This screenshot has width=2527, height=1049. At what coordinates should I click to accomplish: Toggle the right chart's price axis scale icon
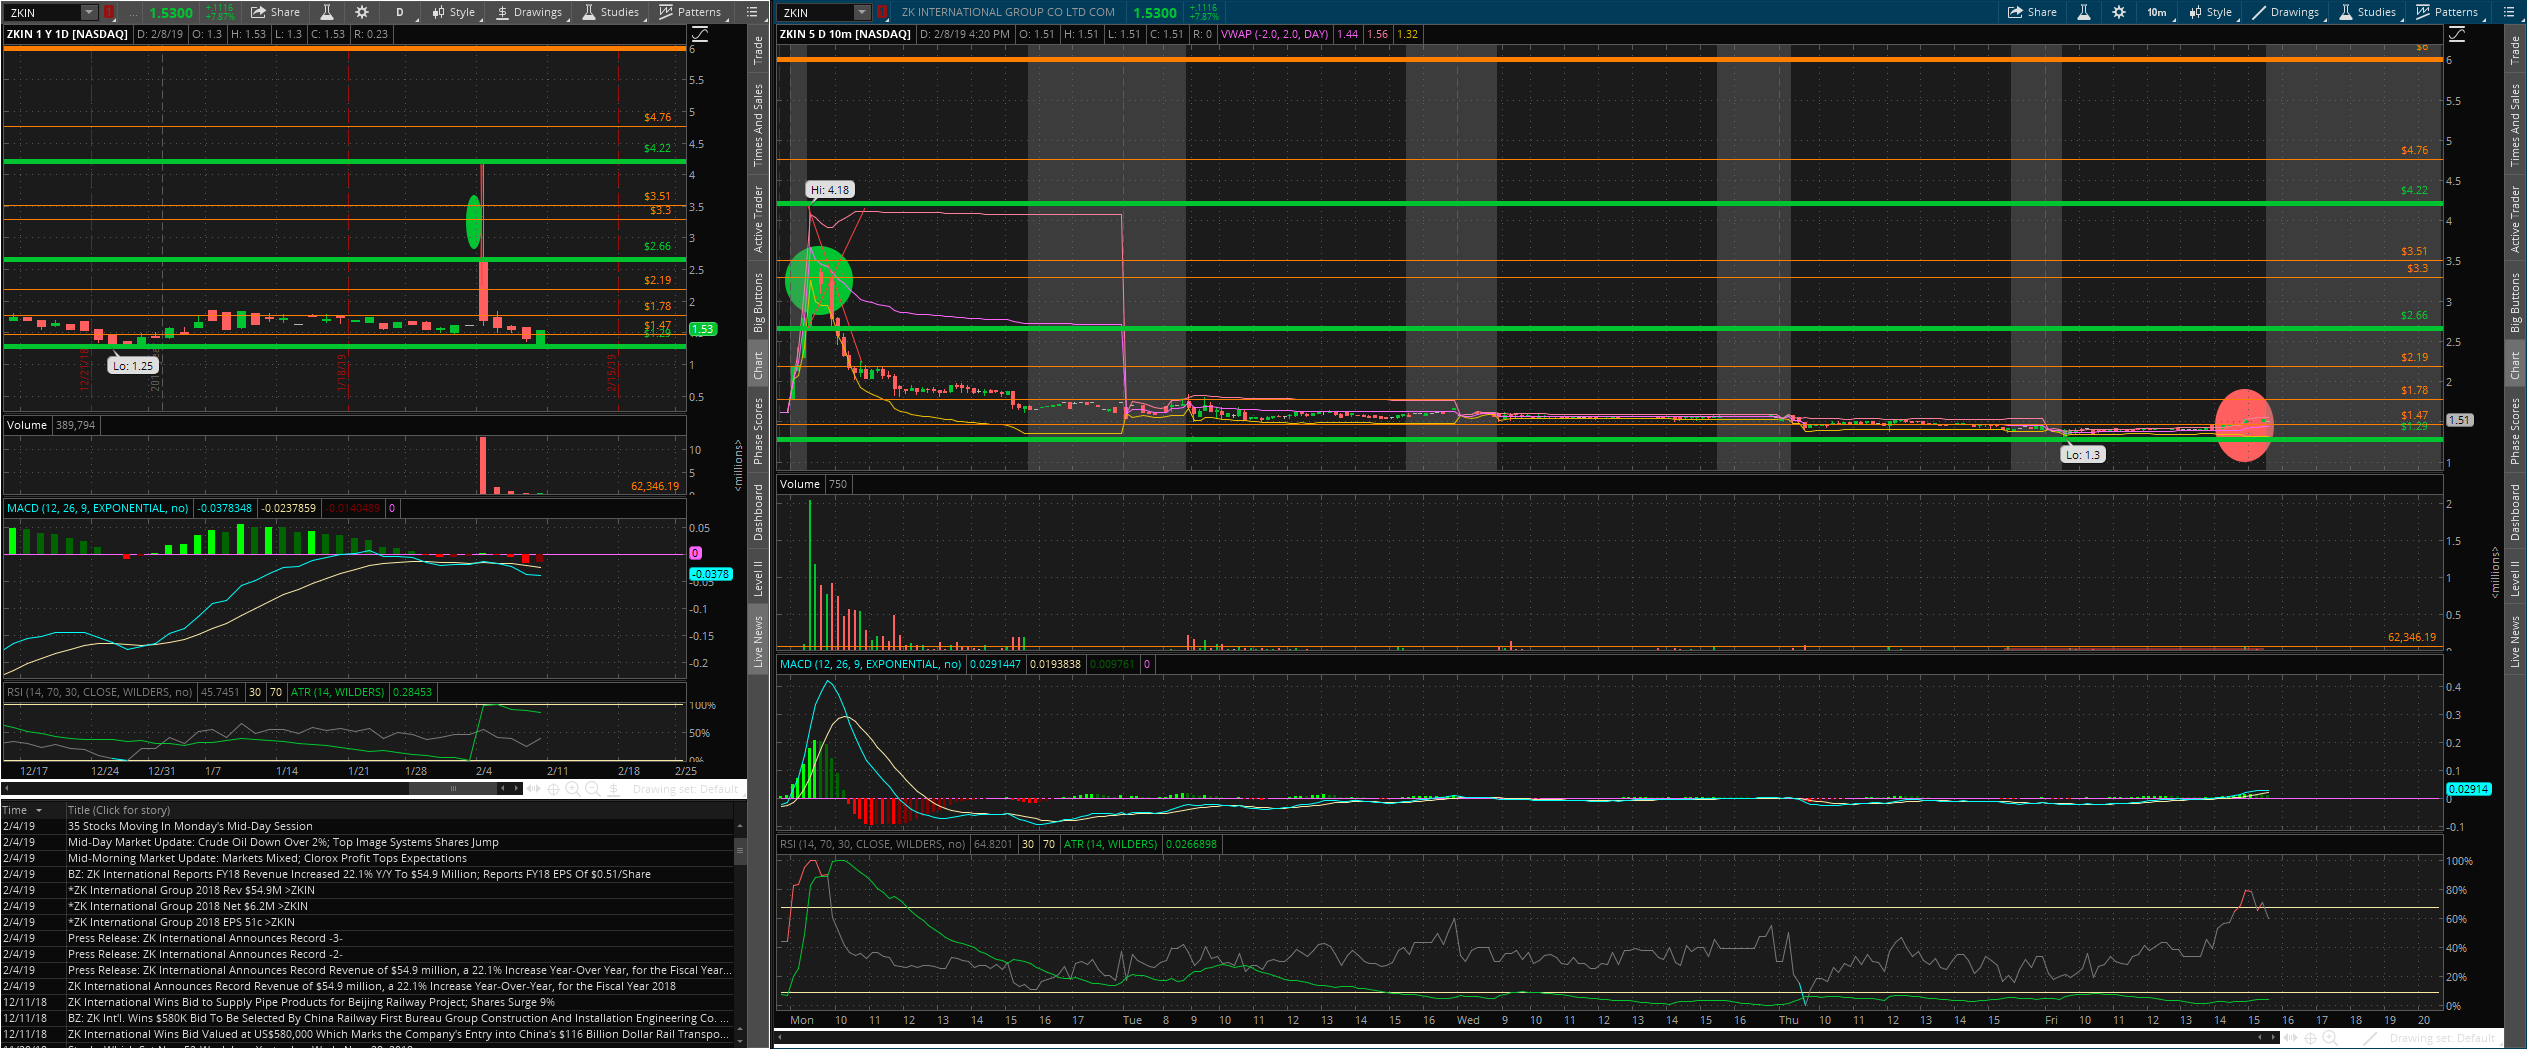[x=2456, y=34]
